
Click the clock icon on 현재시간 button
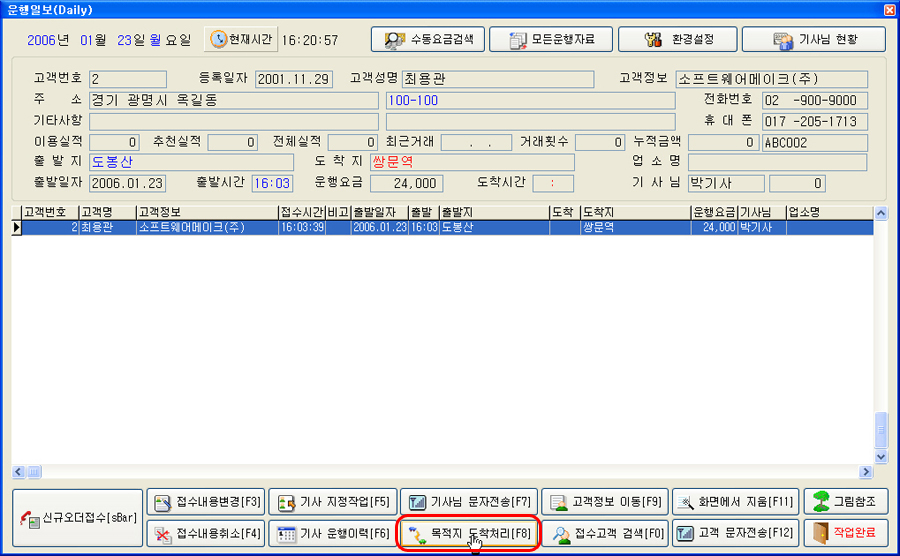pyautogui.click(x=218, y=39)
